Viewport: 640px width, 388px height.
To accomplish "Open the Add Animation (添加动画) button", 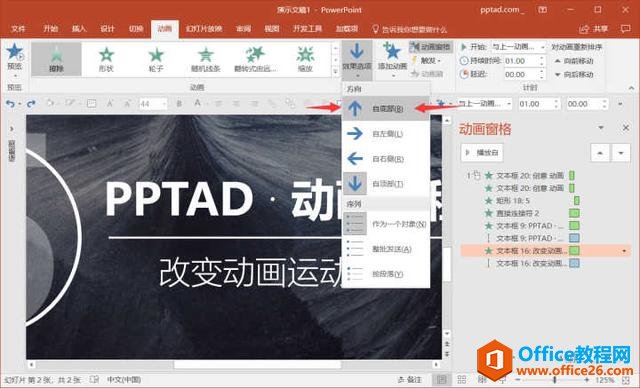I will tap(392, 60).
